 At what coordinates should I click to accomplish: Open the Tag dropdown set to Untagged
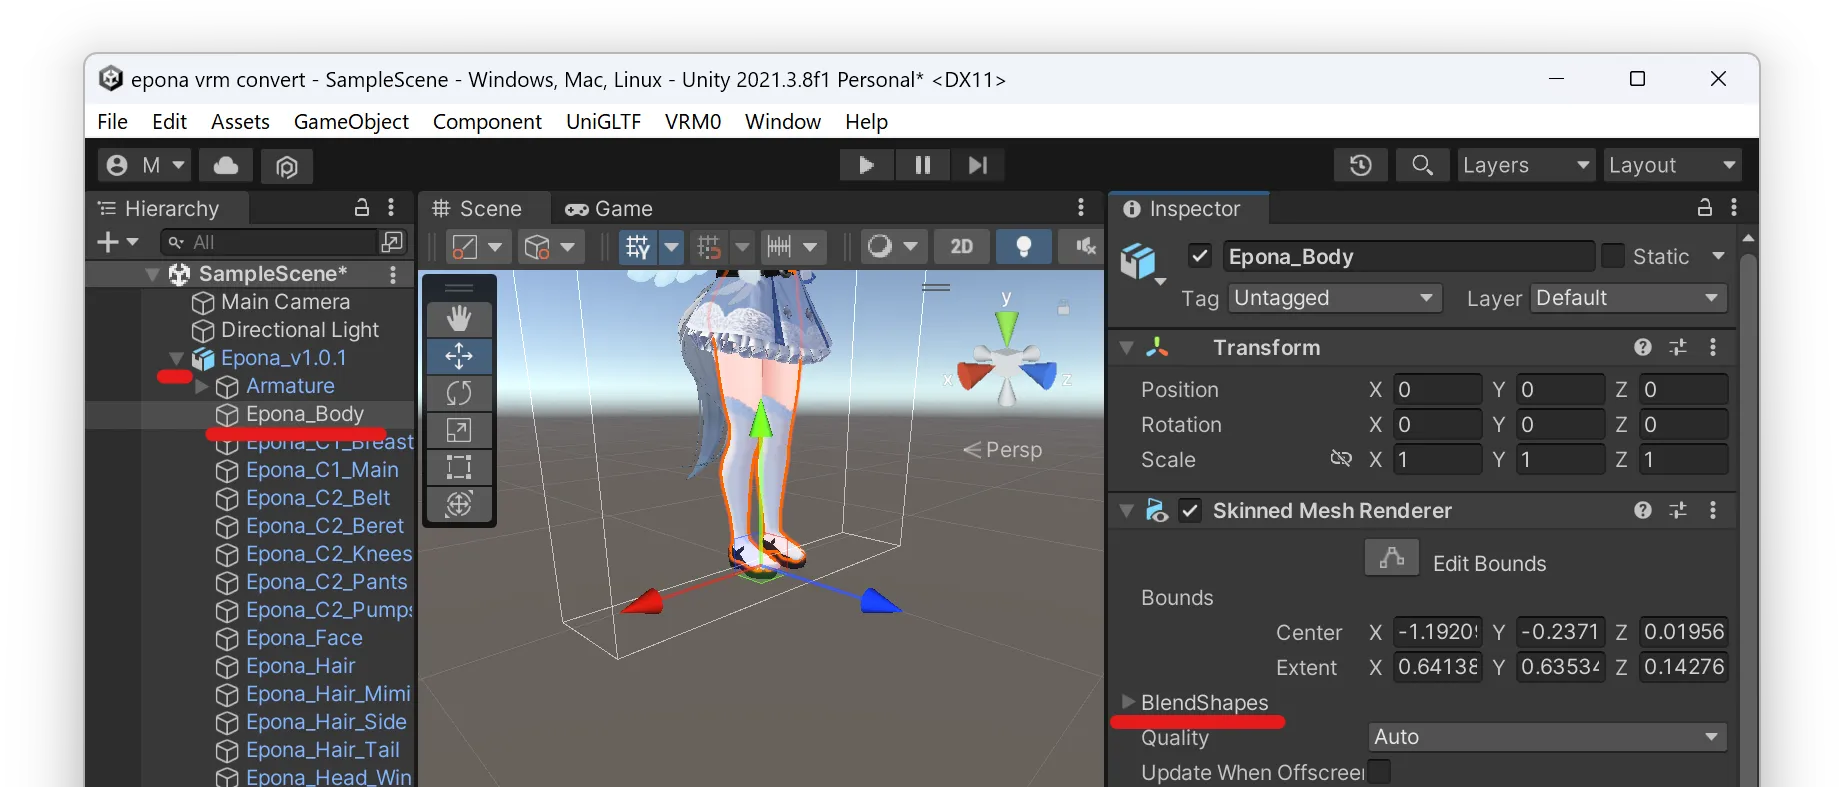[x=1335, y=298]
